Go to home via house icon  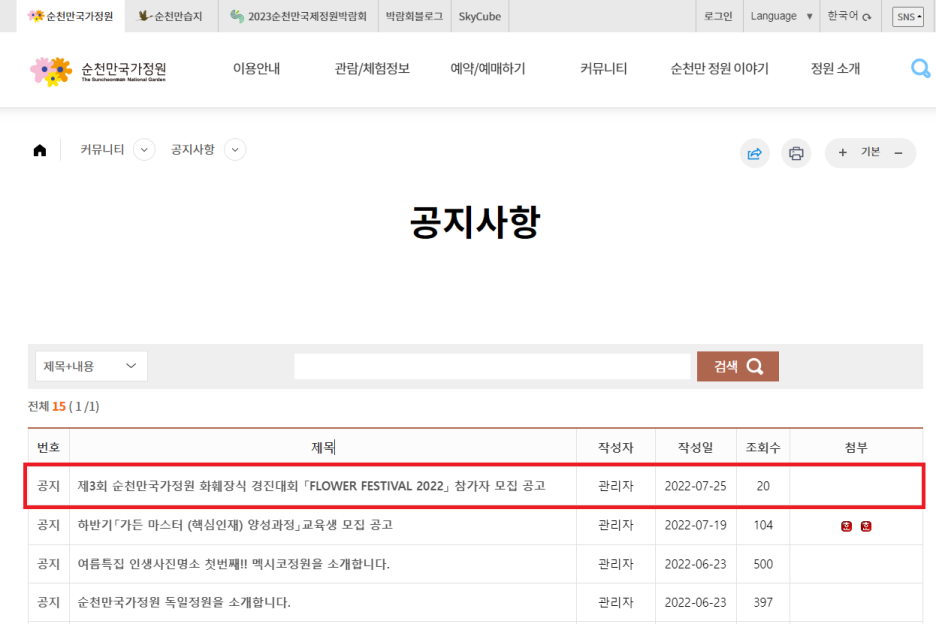click(40, 151)
